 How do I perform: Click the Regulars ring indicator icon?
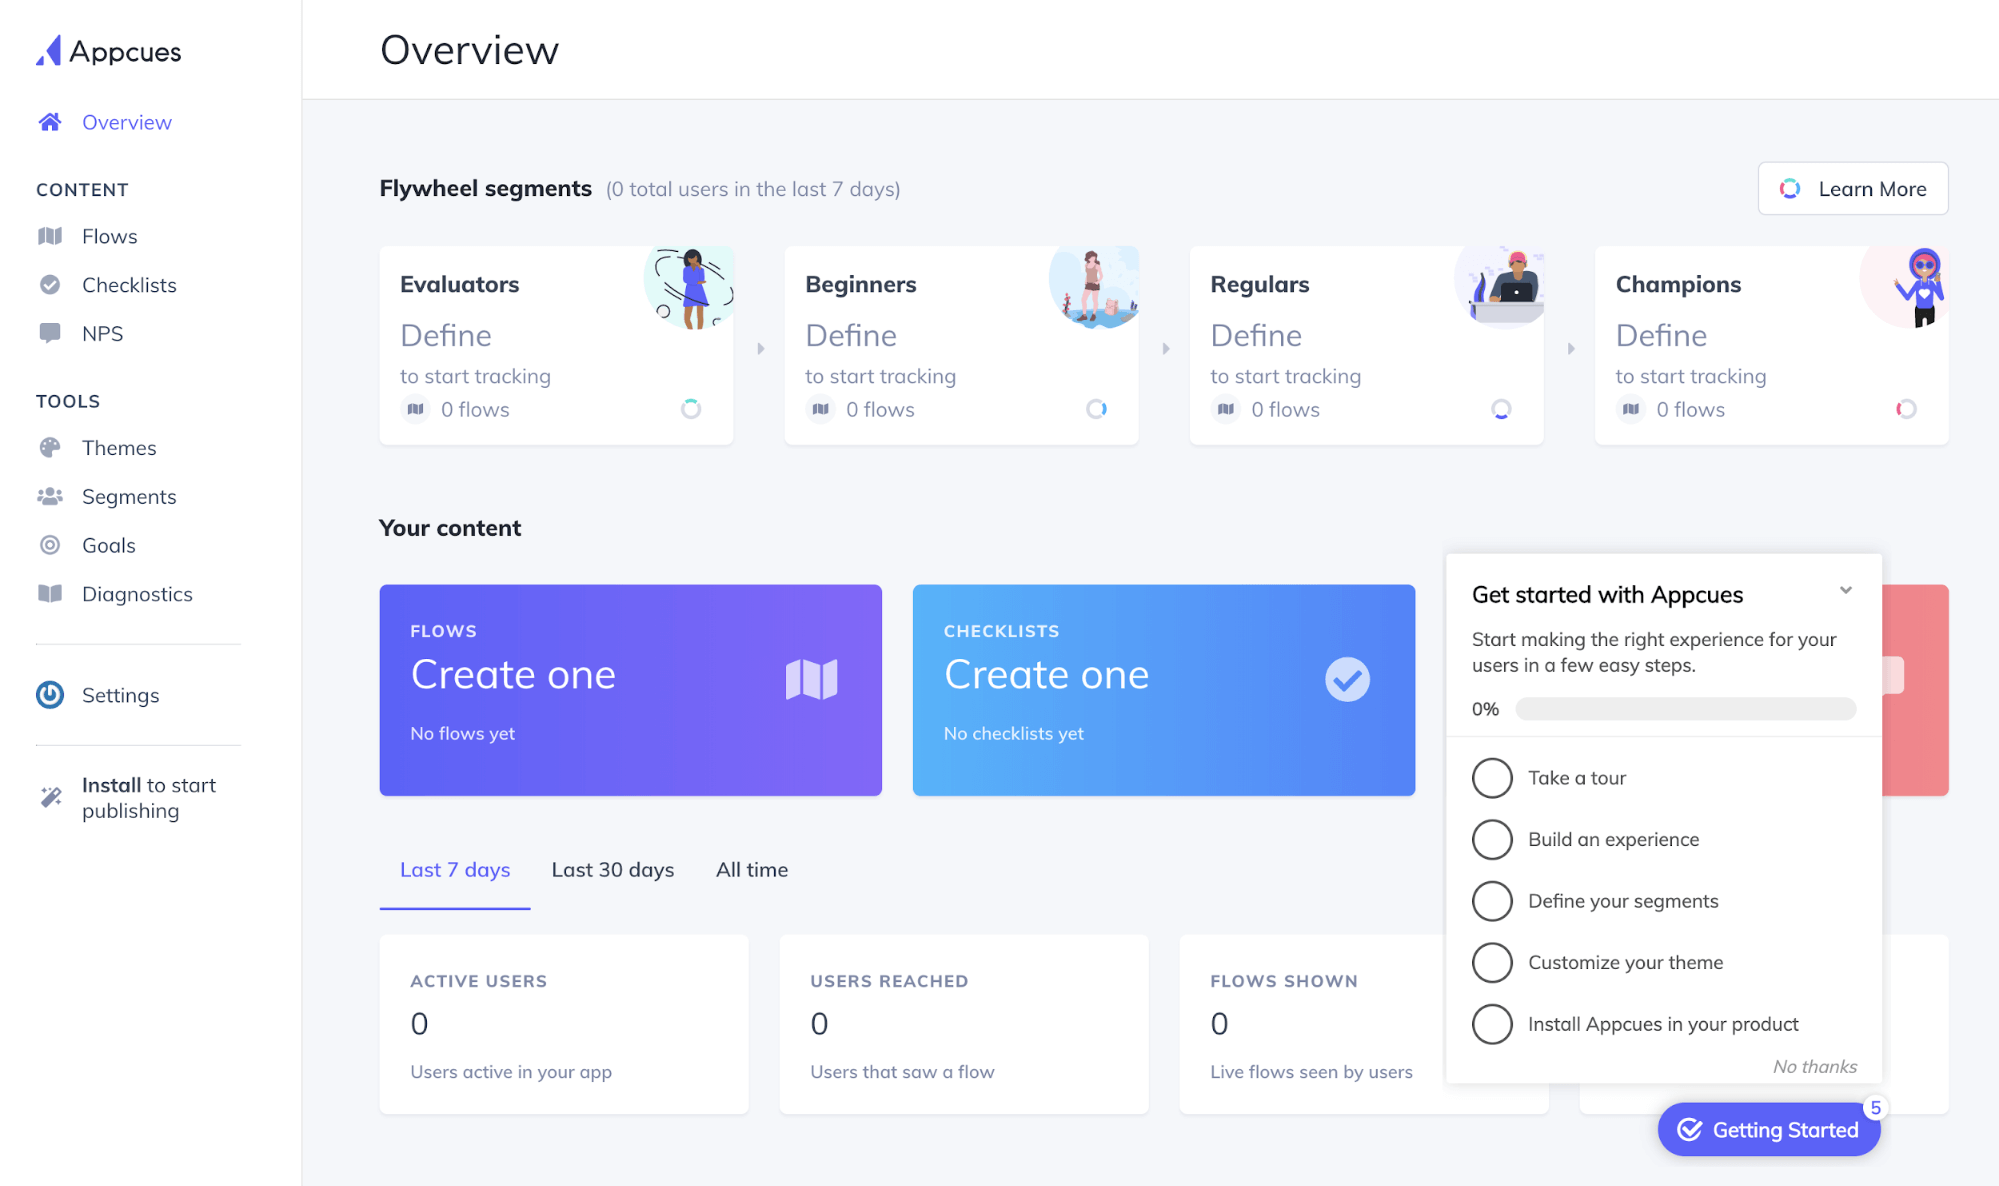coord(1501,409)
